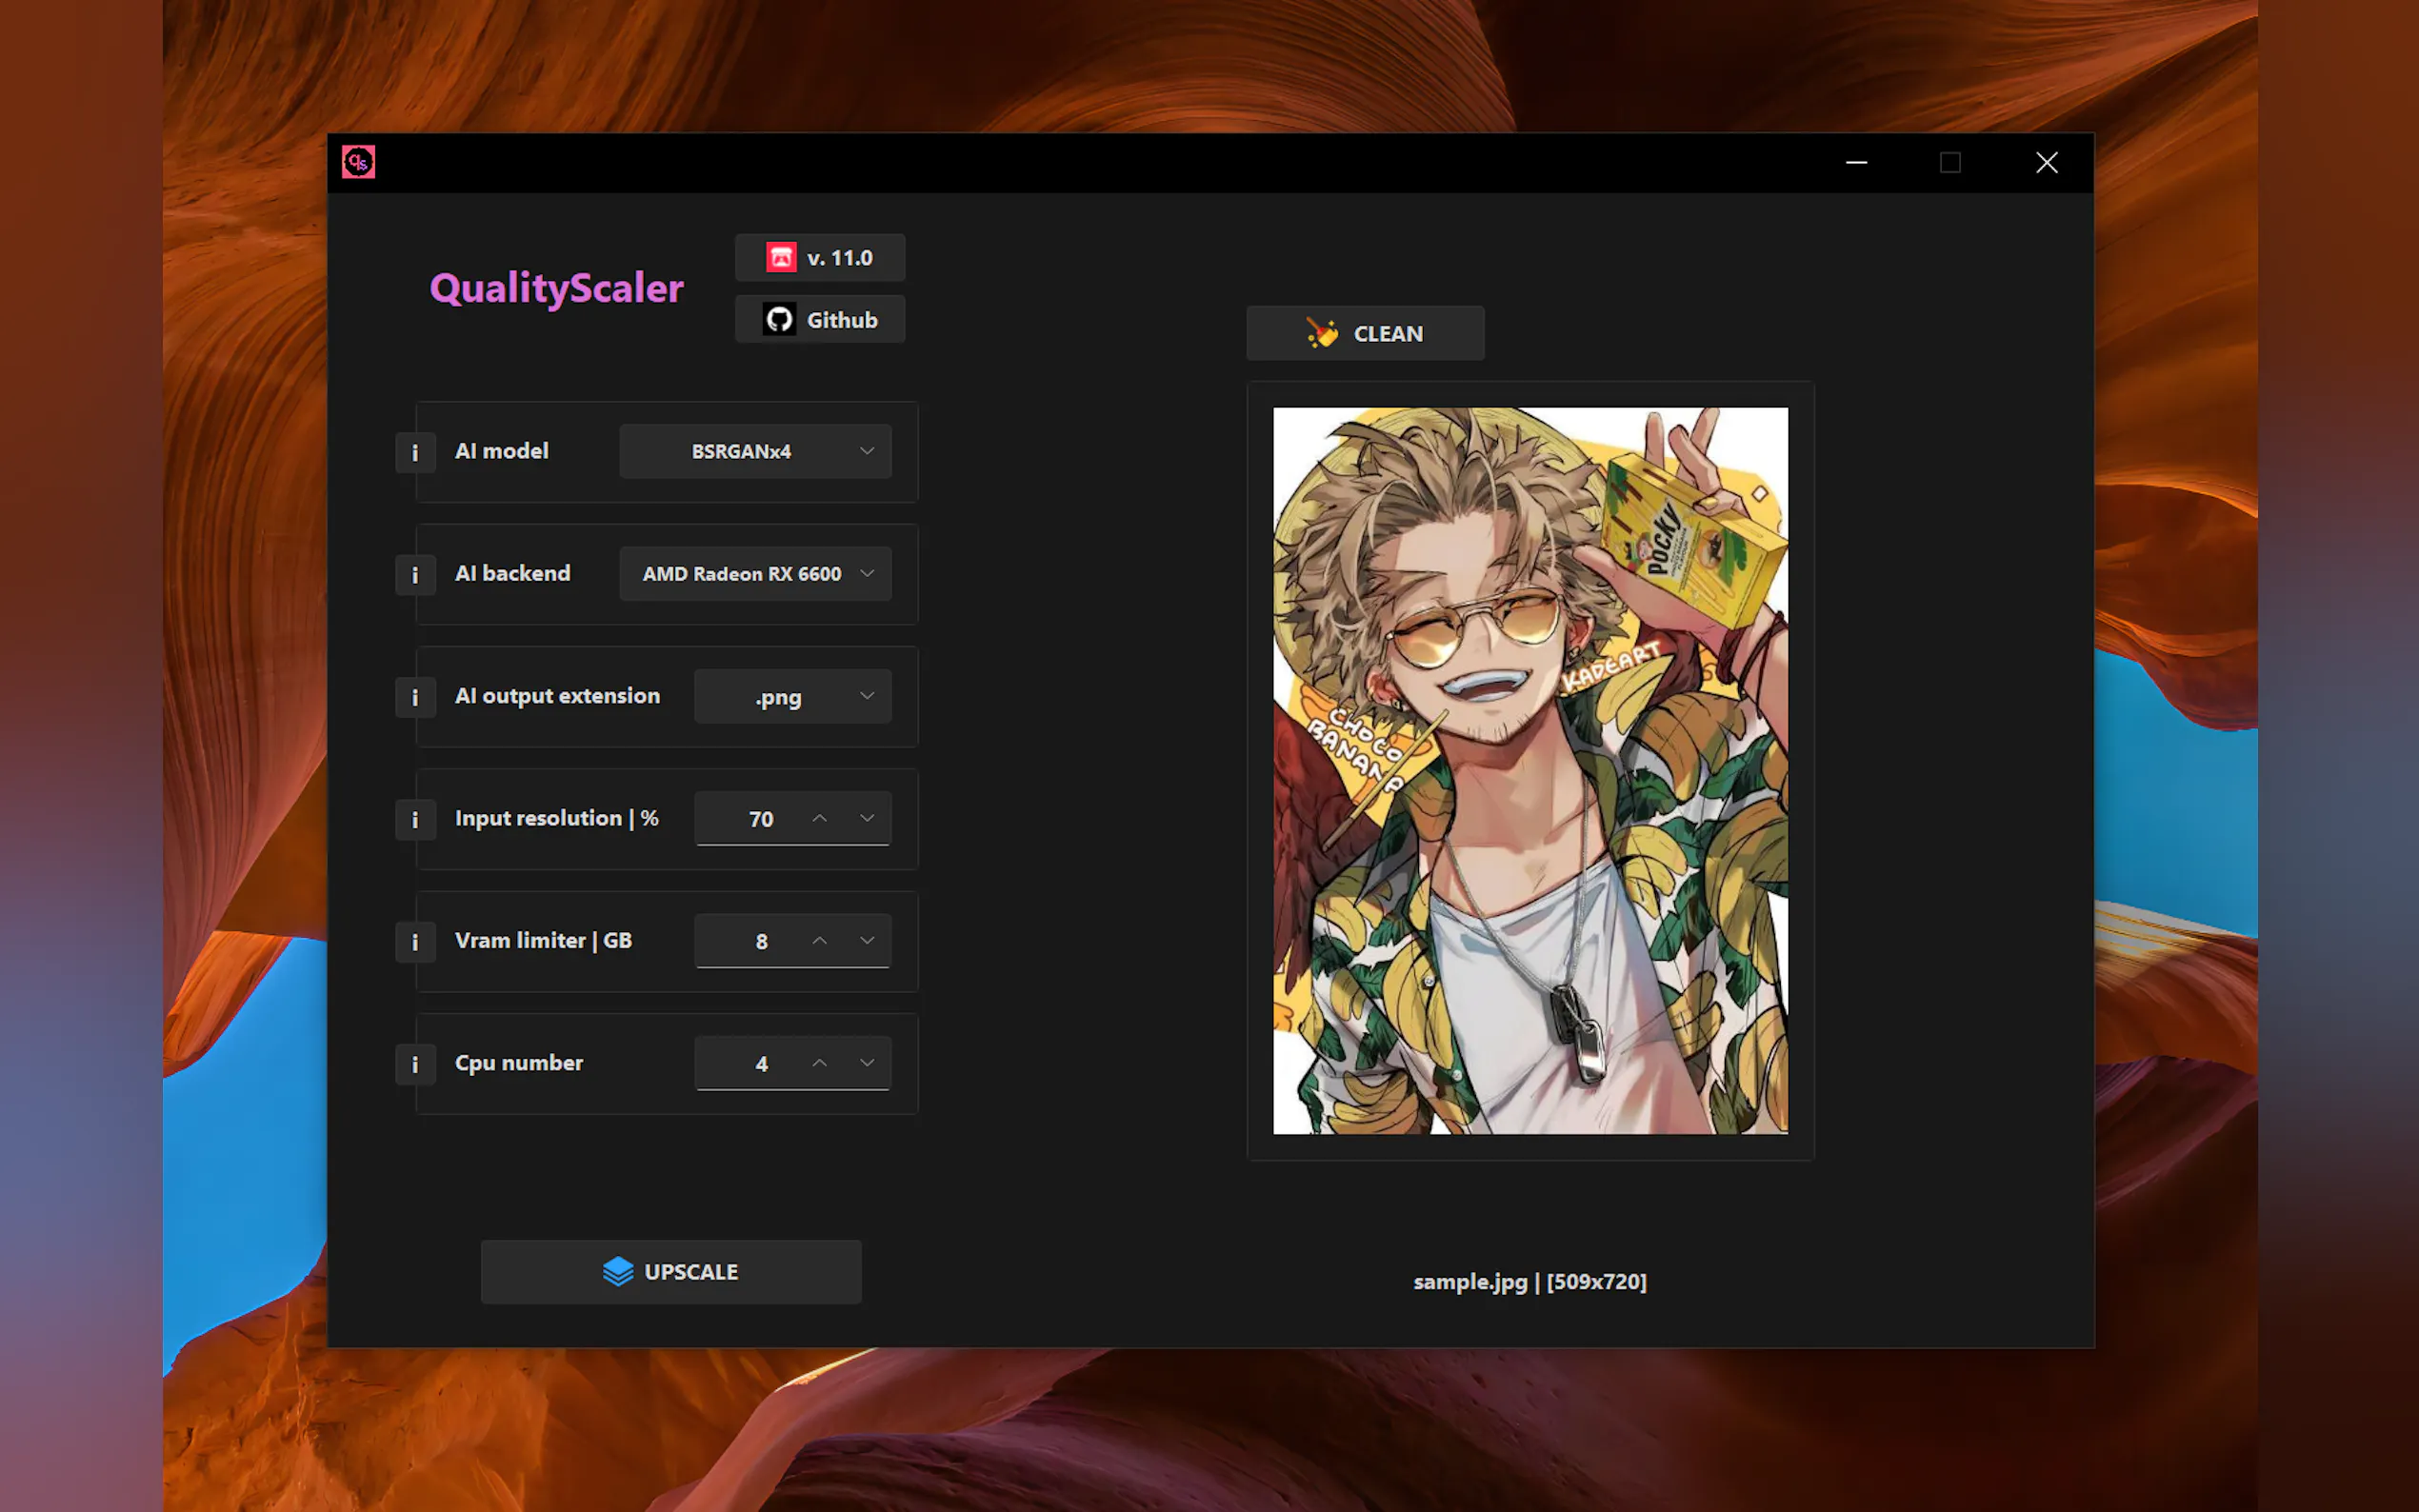The image size is (2419, 1512).
Task: Open the Vram limiter info icon
Action: [x=415, y=942]
